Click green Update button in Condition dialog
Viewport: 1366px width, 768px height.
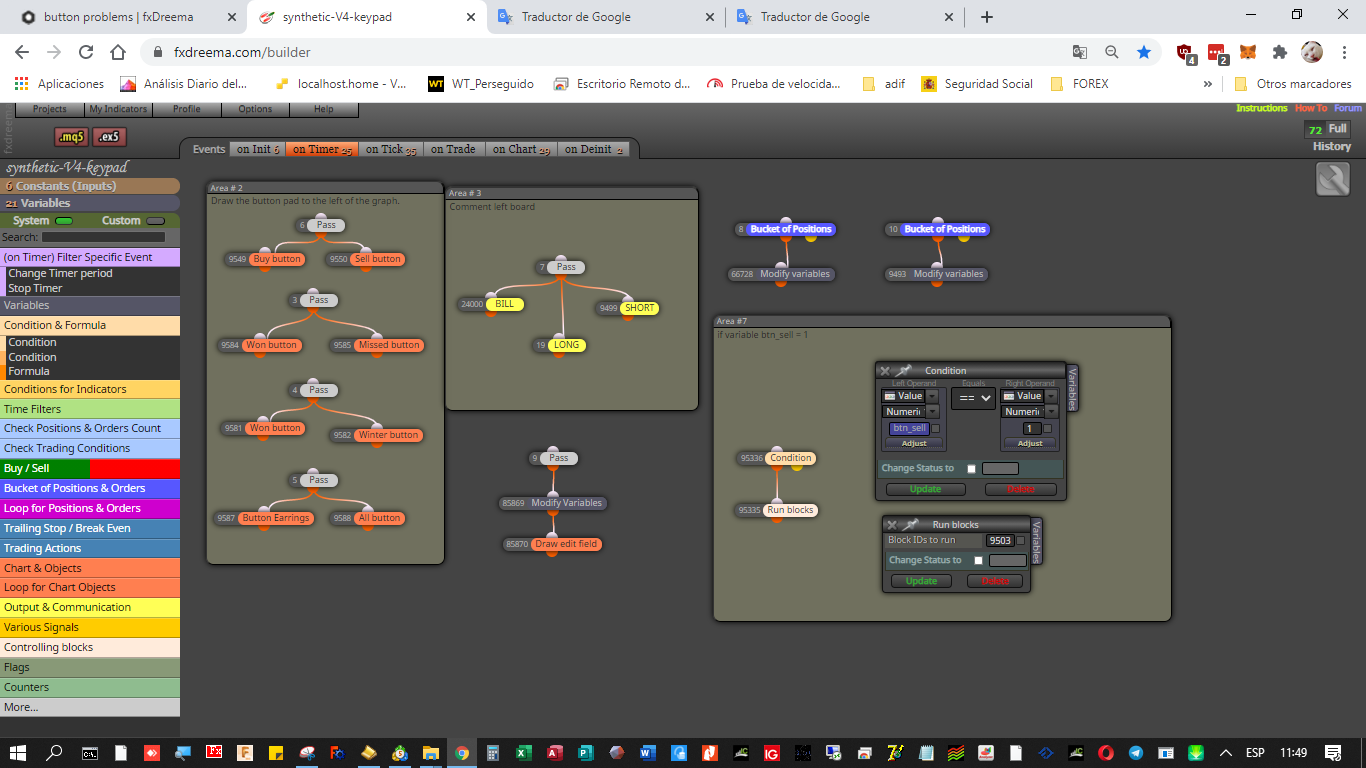click(x=925, y=490)
